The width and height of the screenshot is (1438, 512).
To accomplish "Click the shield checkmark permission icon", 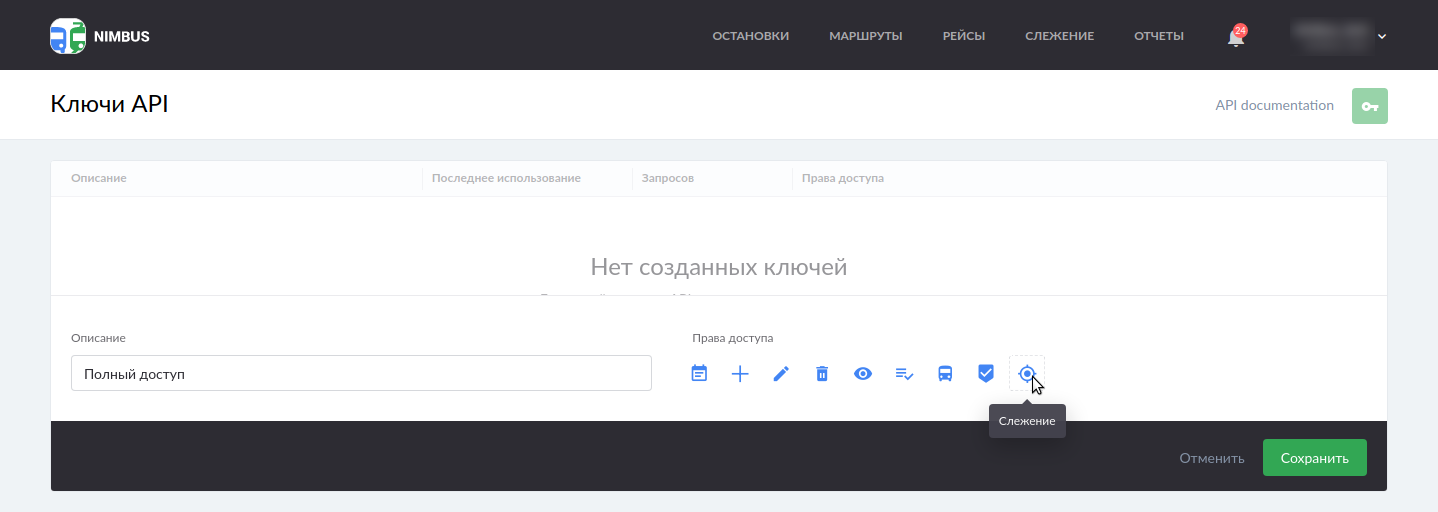I will (x=986, y=373).
